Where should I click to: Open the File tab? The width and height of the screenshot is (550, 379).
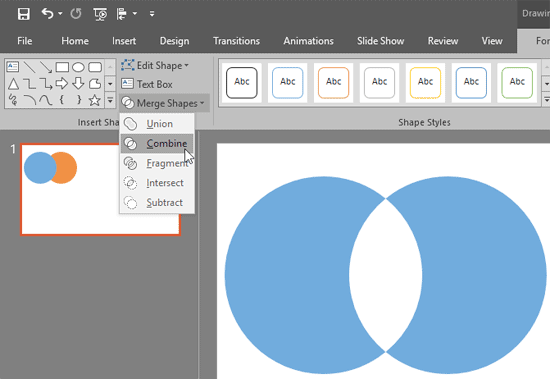click(25, 41)
